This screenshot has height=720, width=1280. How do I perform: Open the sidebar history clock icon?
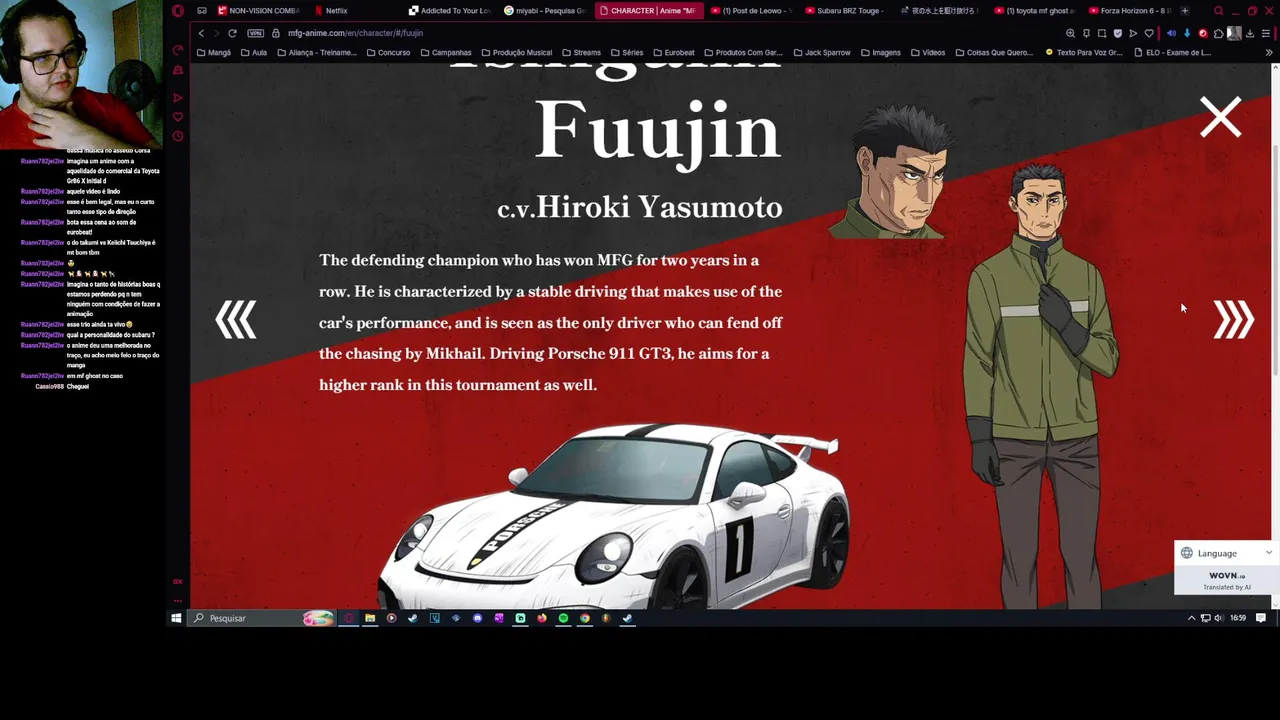coord(178,136)
